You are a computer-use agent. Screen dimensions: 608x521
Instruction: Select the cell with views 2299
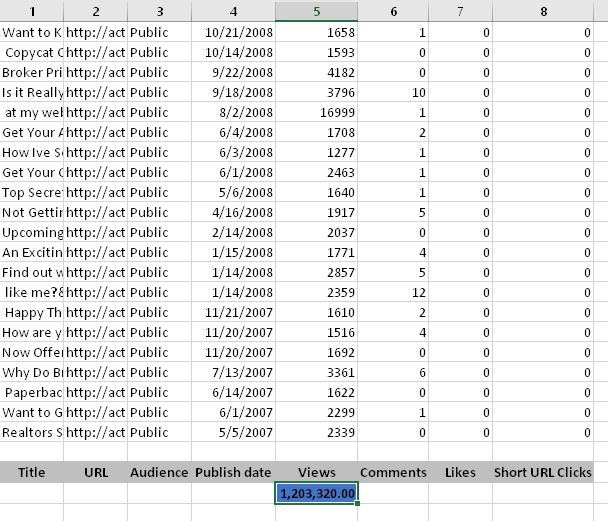coord(316,412)
